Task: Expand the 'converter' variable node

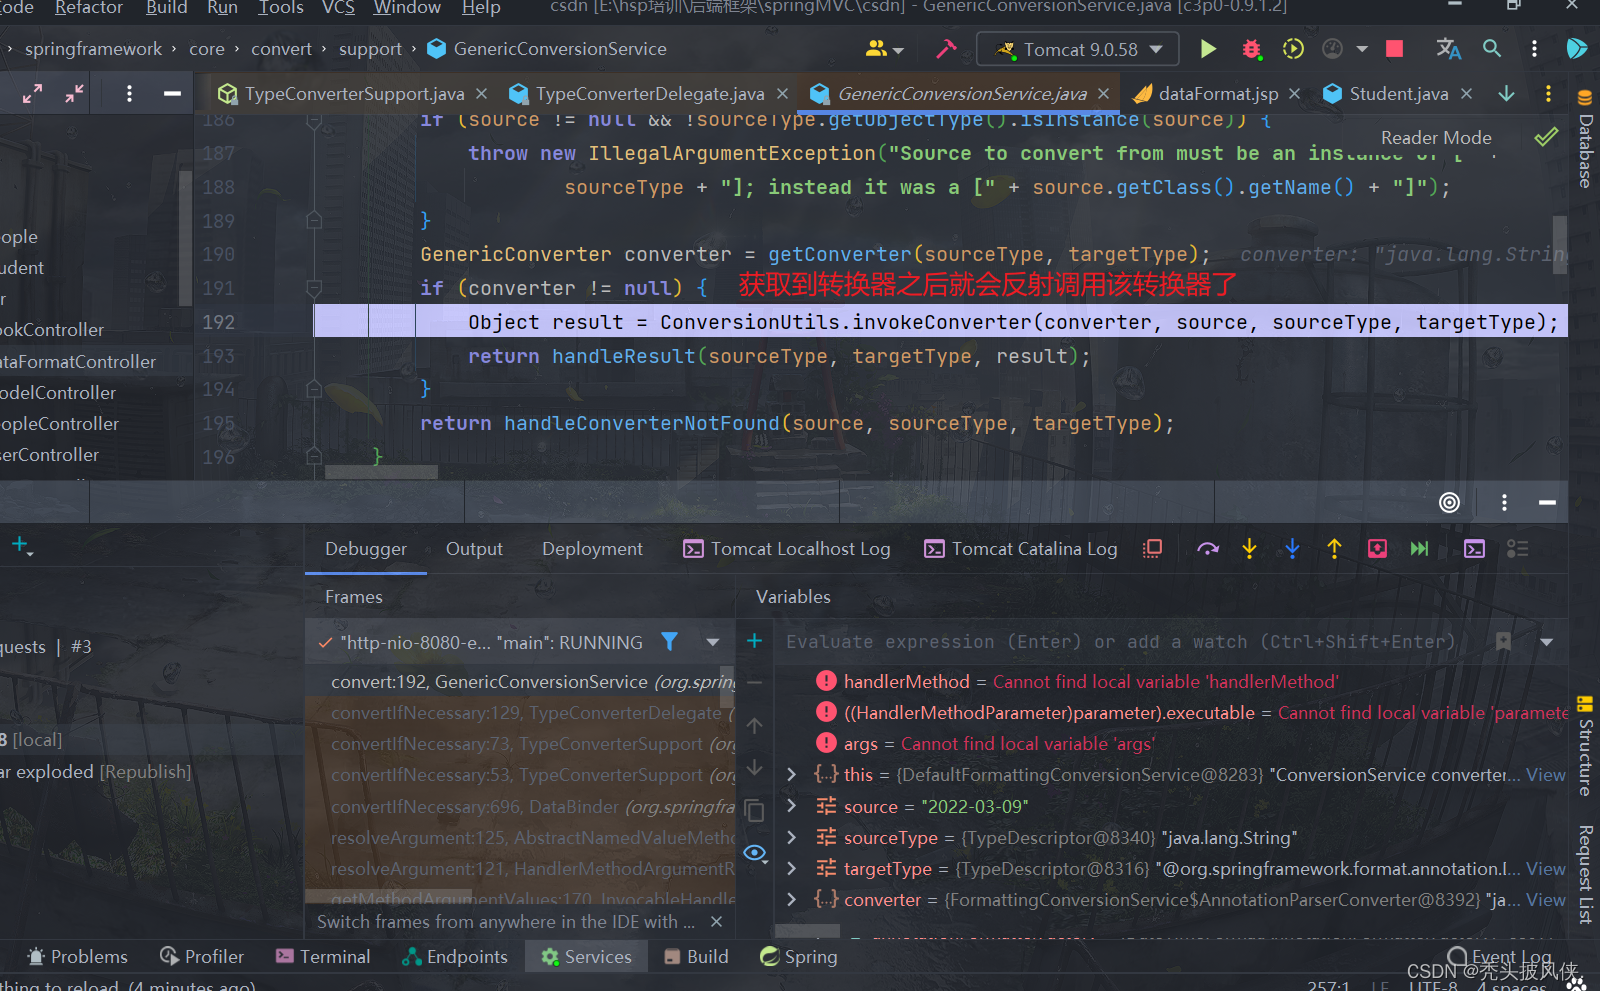Action: click(x=792, y=900)
